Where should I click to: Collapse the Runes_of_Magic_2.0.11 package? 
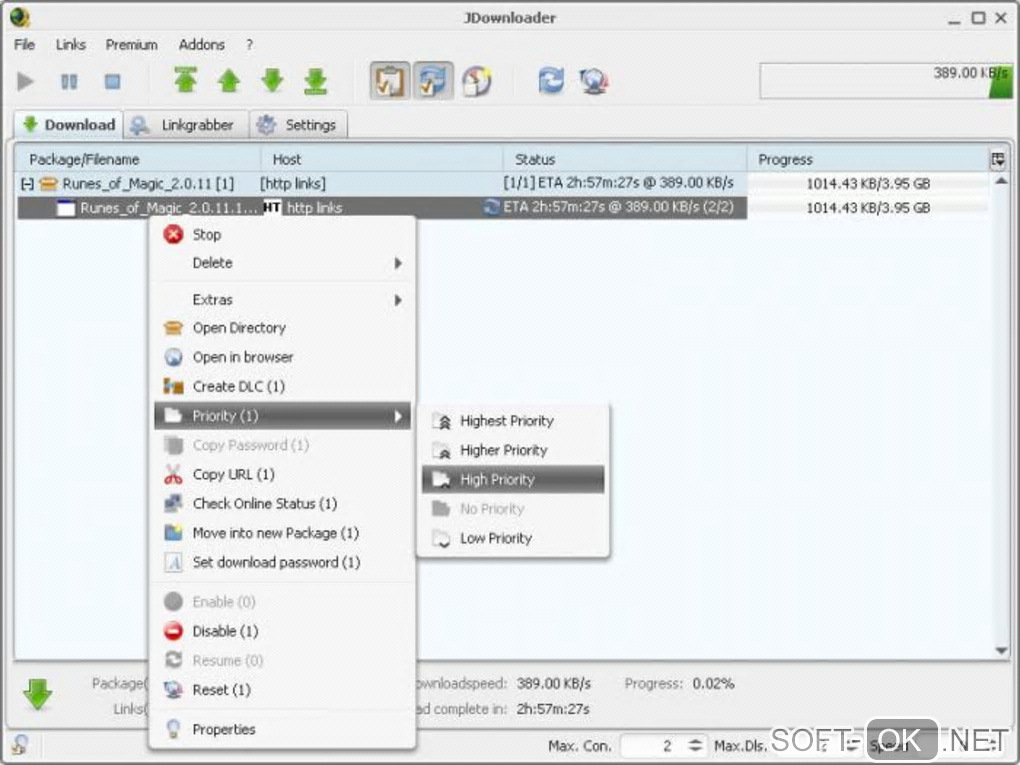pos(27,184)
